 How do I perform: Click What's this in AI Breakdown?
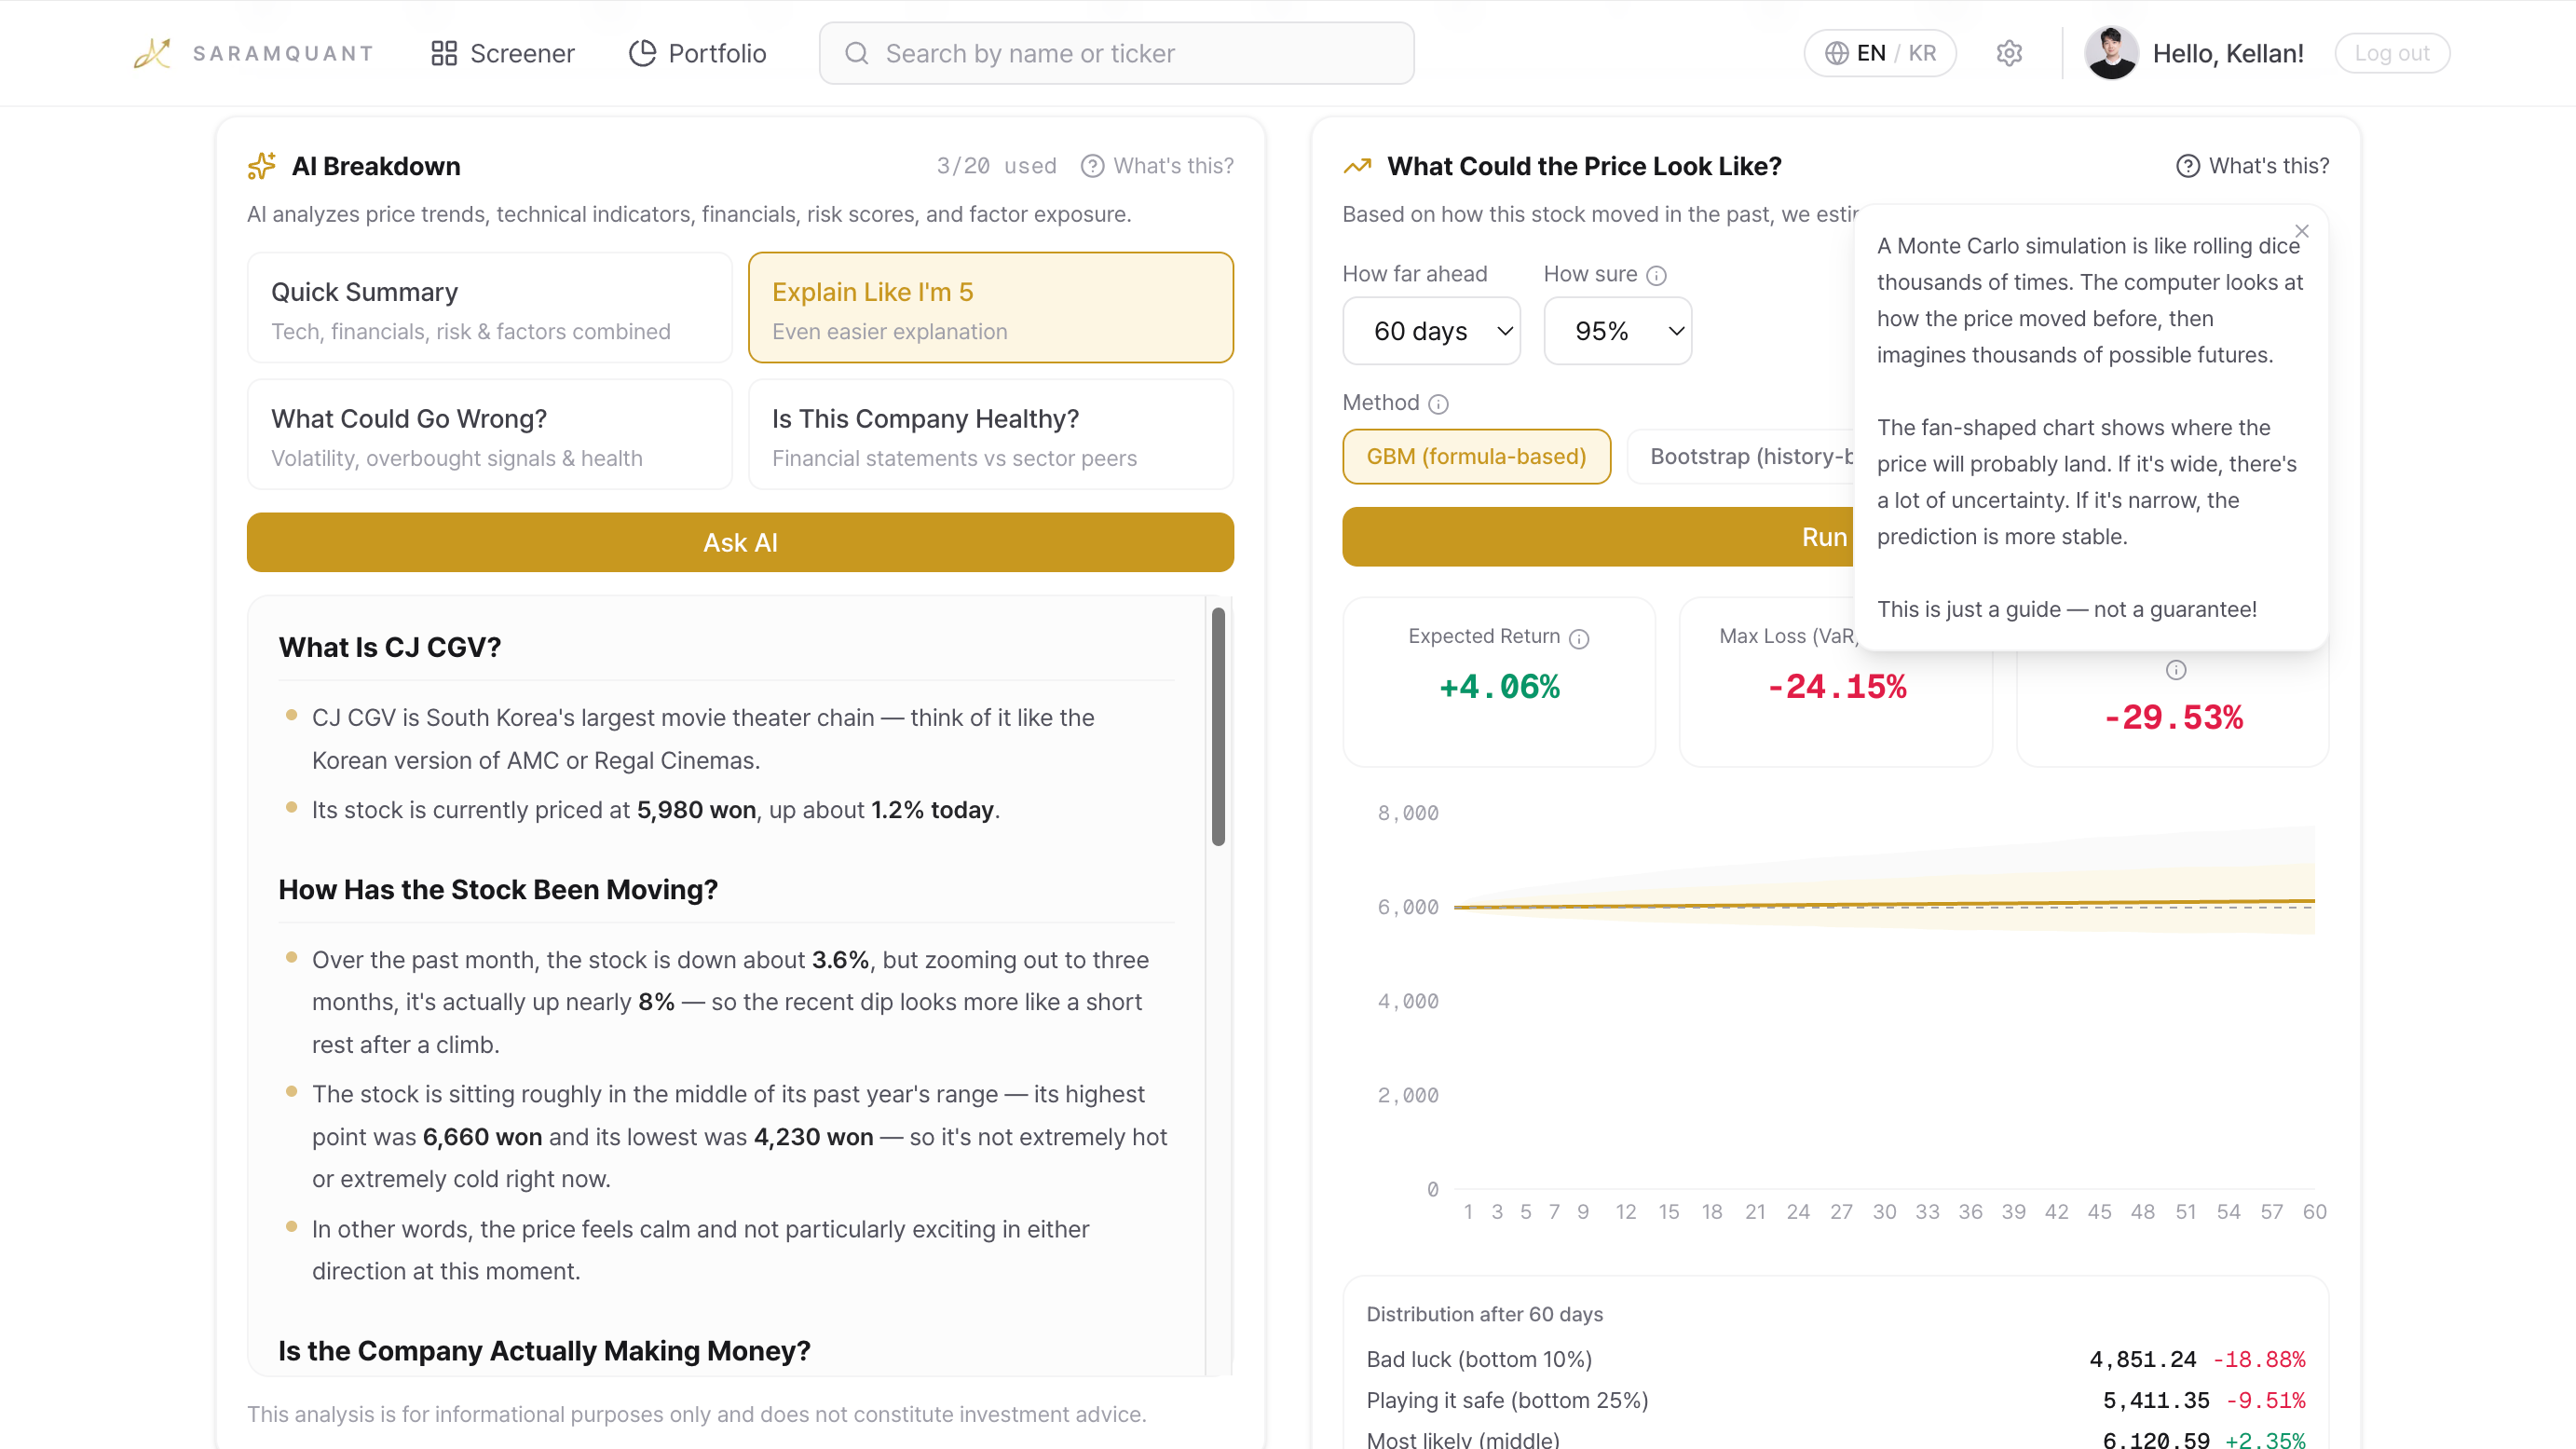(1157, 166)
